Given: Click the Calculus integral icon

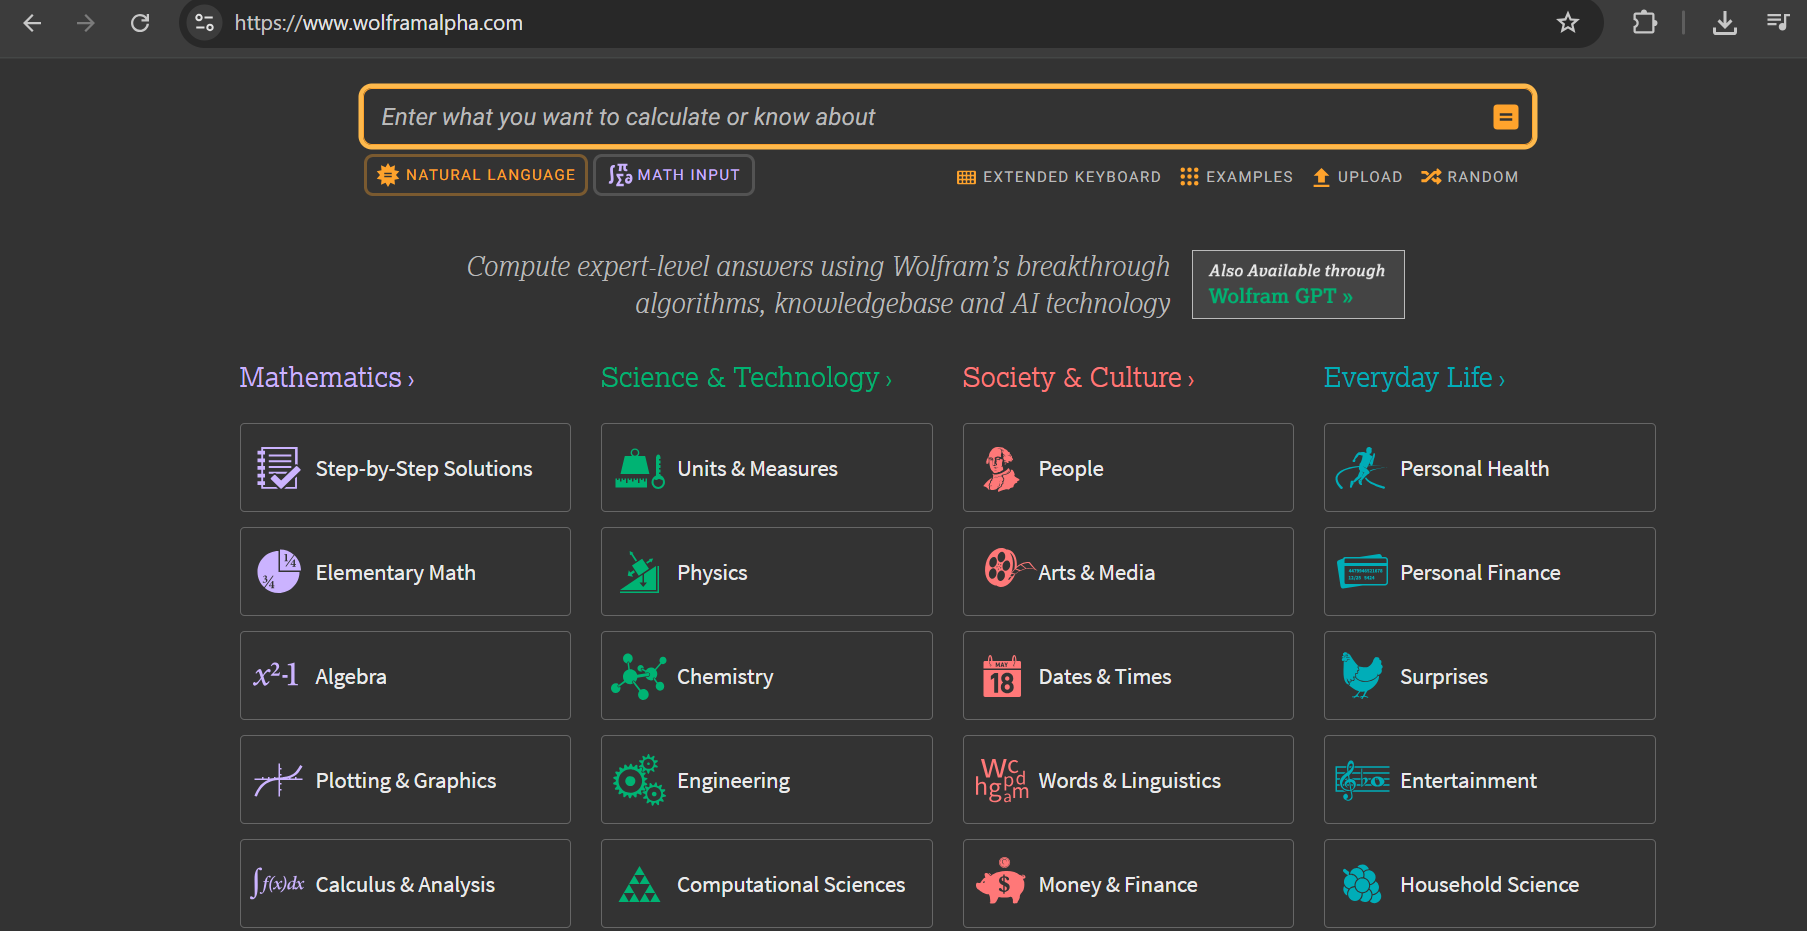Looking at the screenshot, I should coord(278,884).
